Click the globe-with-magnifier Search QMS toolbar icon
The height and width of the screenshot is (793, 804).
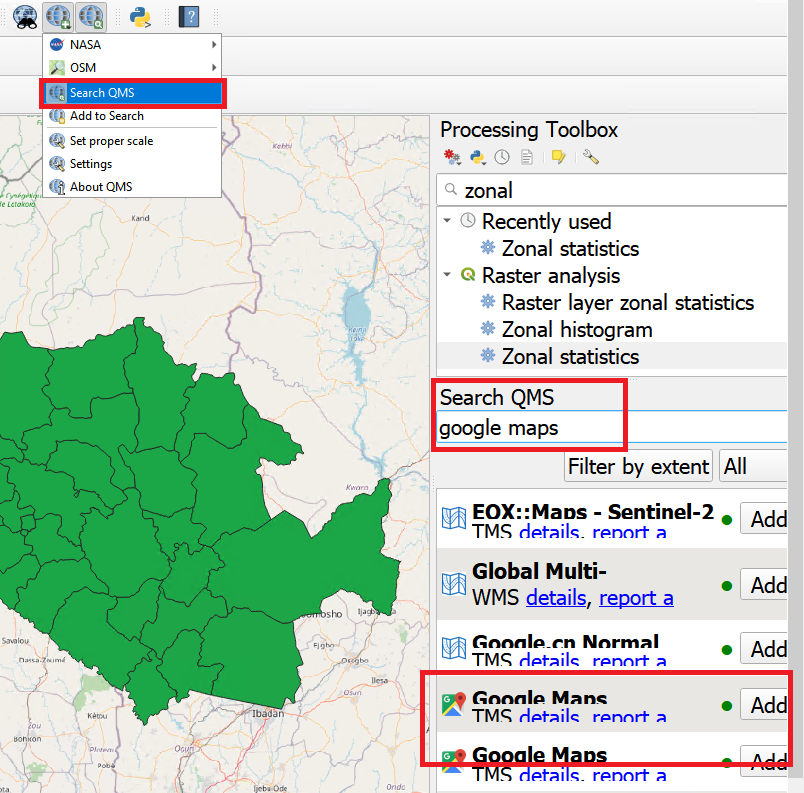click(x=91, y=16)
